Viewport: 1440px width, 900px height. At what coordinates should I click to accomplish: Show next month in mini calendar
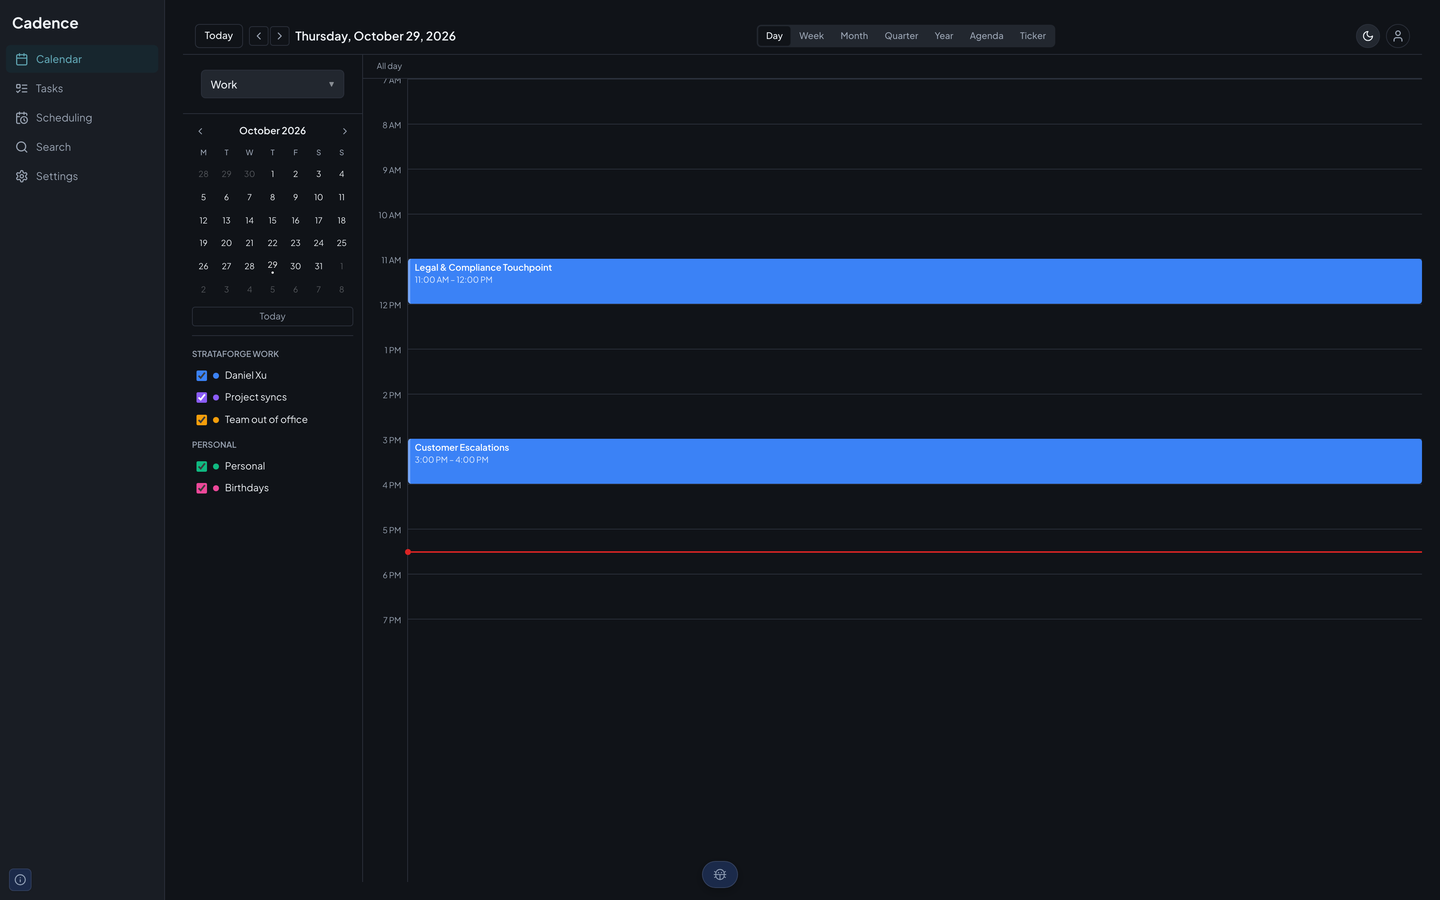pyautogui.click(x=345, y=131)
